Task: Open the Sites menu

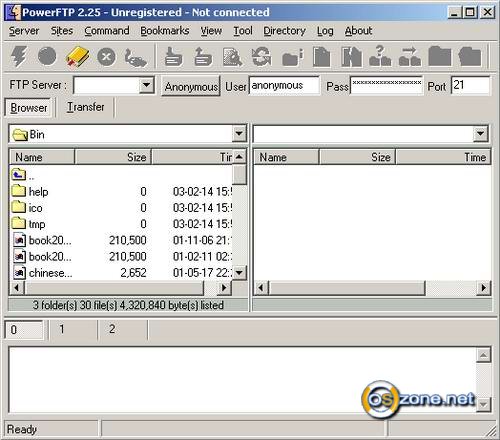Action: pos(62,31)
